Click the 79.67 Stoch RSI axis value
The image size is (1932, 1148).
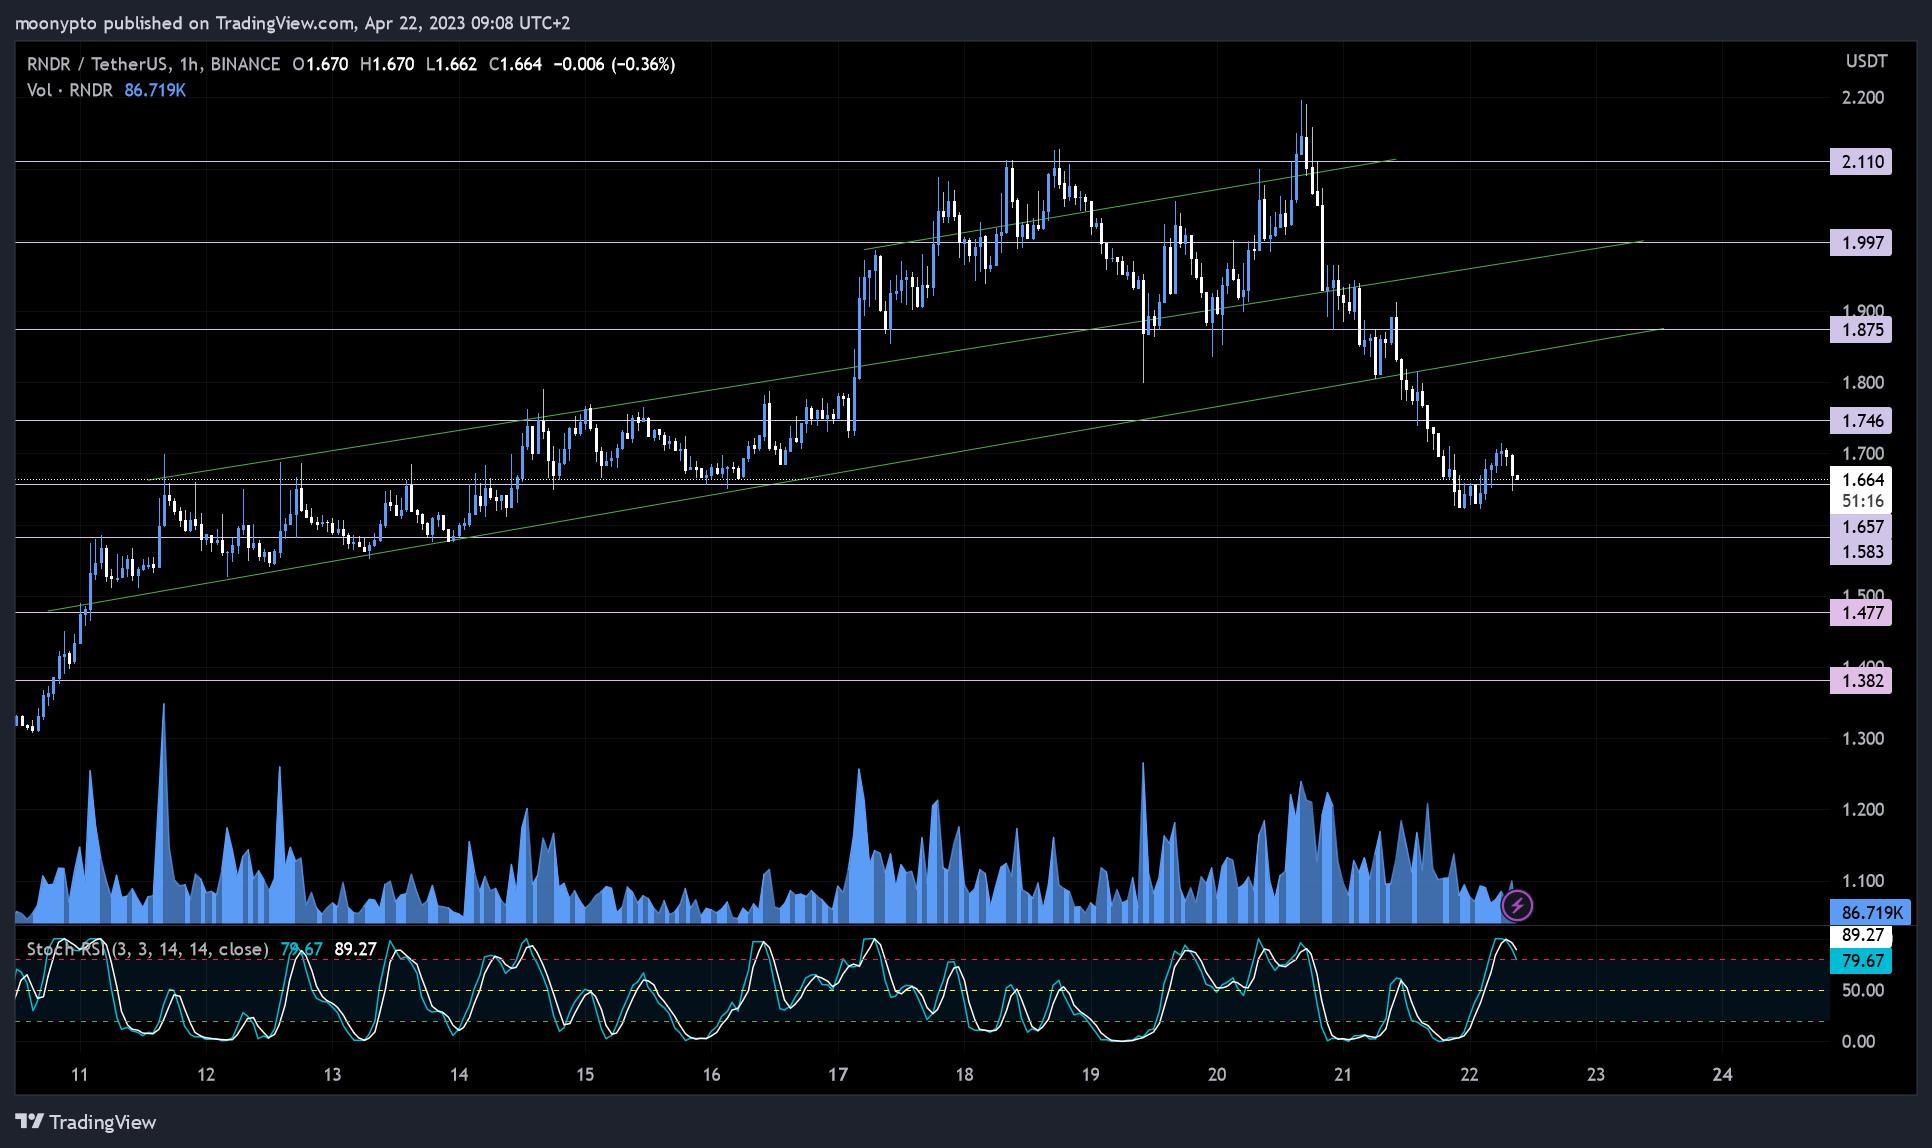[1861, 961]
